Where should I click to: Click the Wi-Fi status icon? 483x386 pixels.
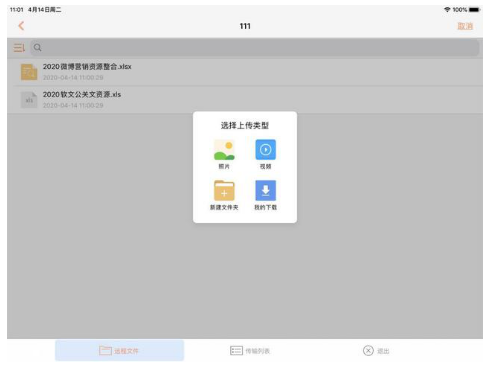click(447, 10)
